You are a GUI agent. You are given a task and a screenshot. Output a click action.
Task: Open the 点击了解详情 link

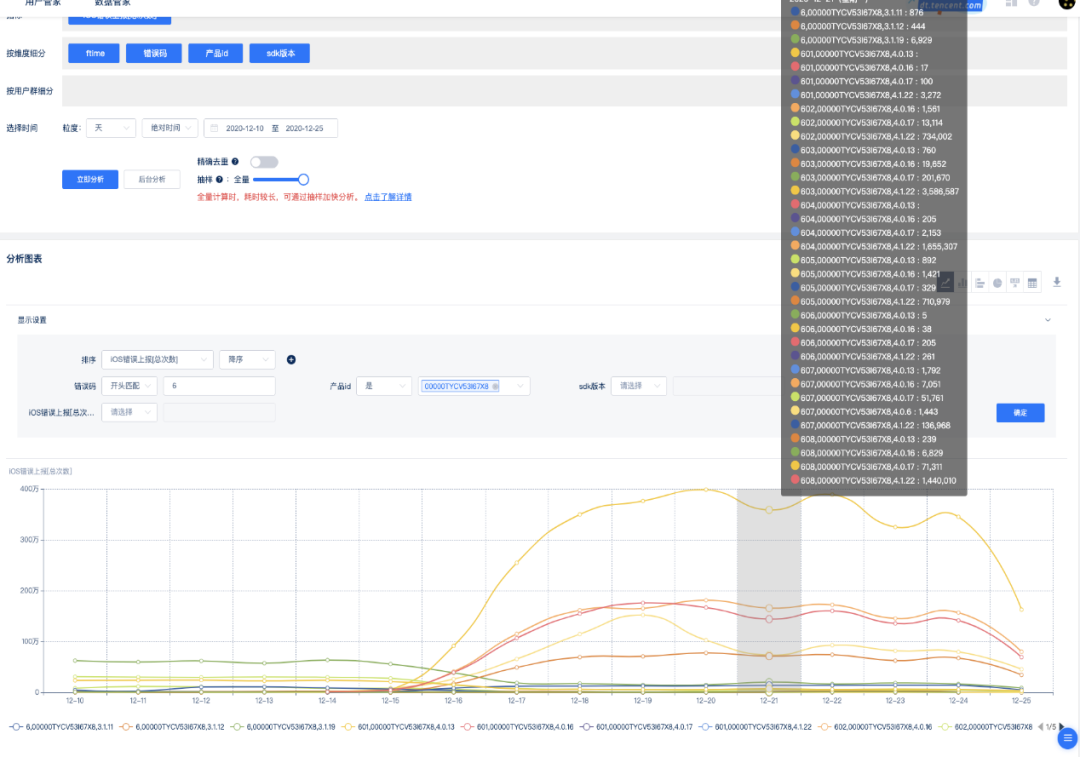[388, 197]
